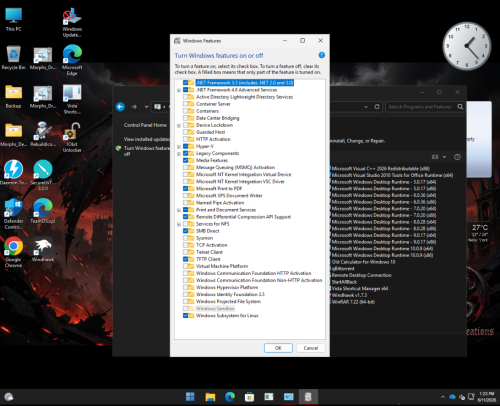The width and height of the screenshot is (500, 406).
Task: Select the Remote Desktop Connection entry
Action: (362, 275)
